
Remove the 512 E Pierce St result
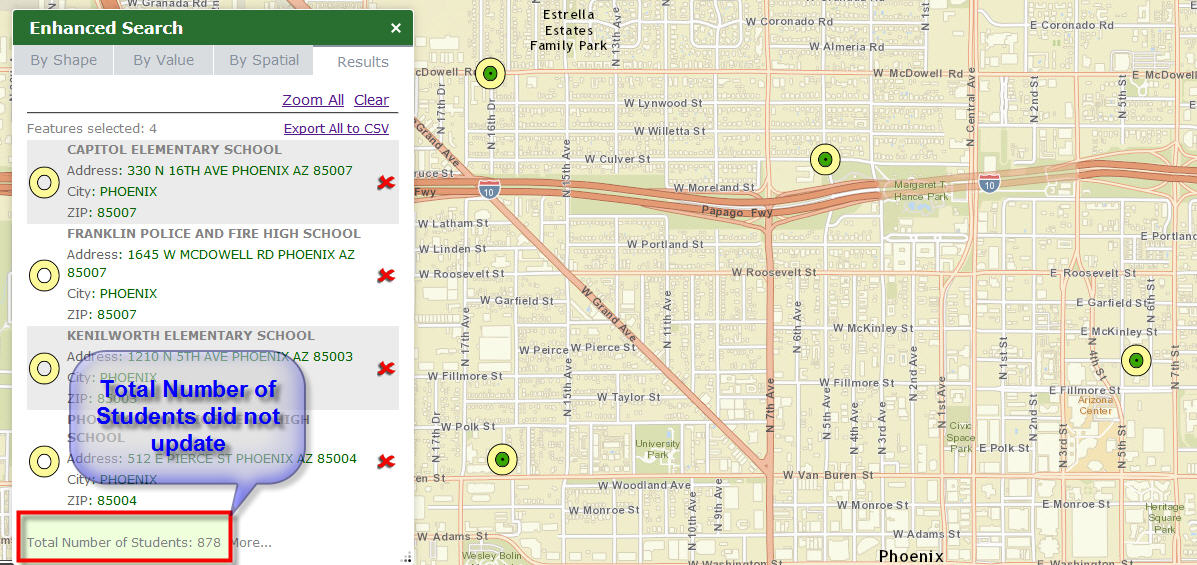tap(386, 461)
